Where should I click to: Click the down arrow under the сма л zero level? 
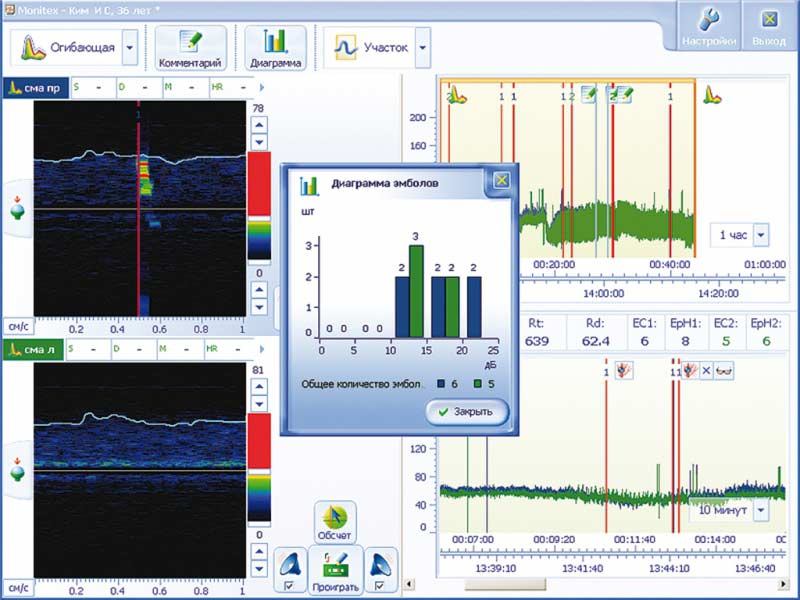(x=259, y=568)
